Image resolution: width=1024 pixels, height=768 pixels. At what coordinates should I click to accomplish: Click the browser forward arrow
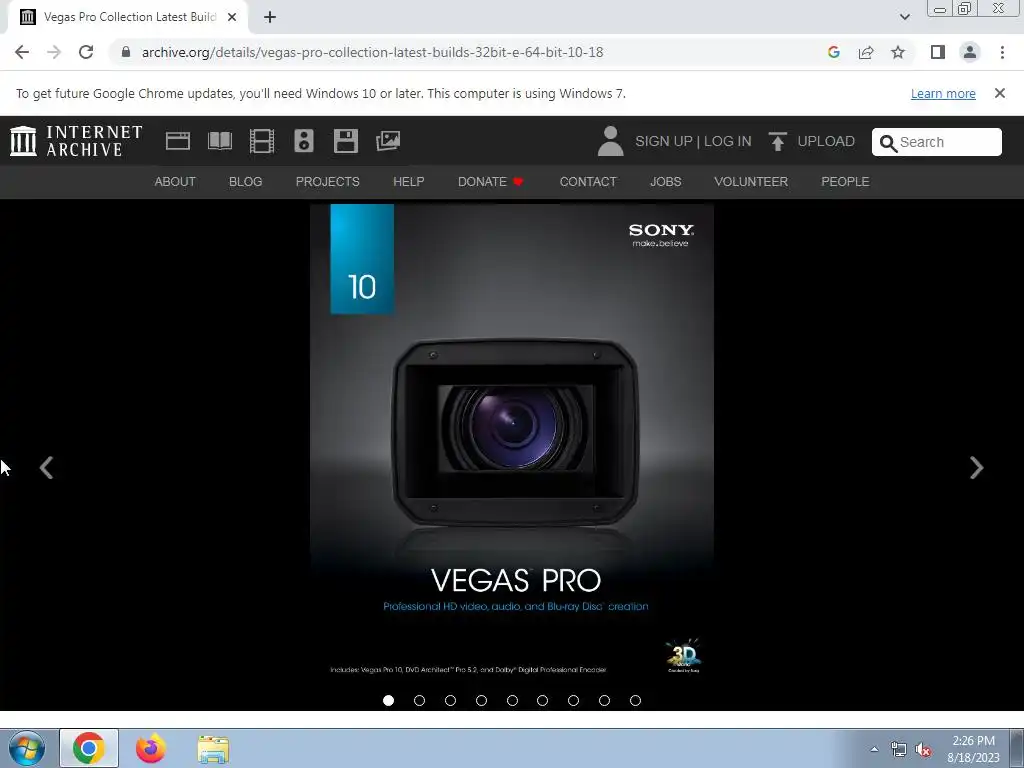tap(54, 52)
